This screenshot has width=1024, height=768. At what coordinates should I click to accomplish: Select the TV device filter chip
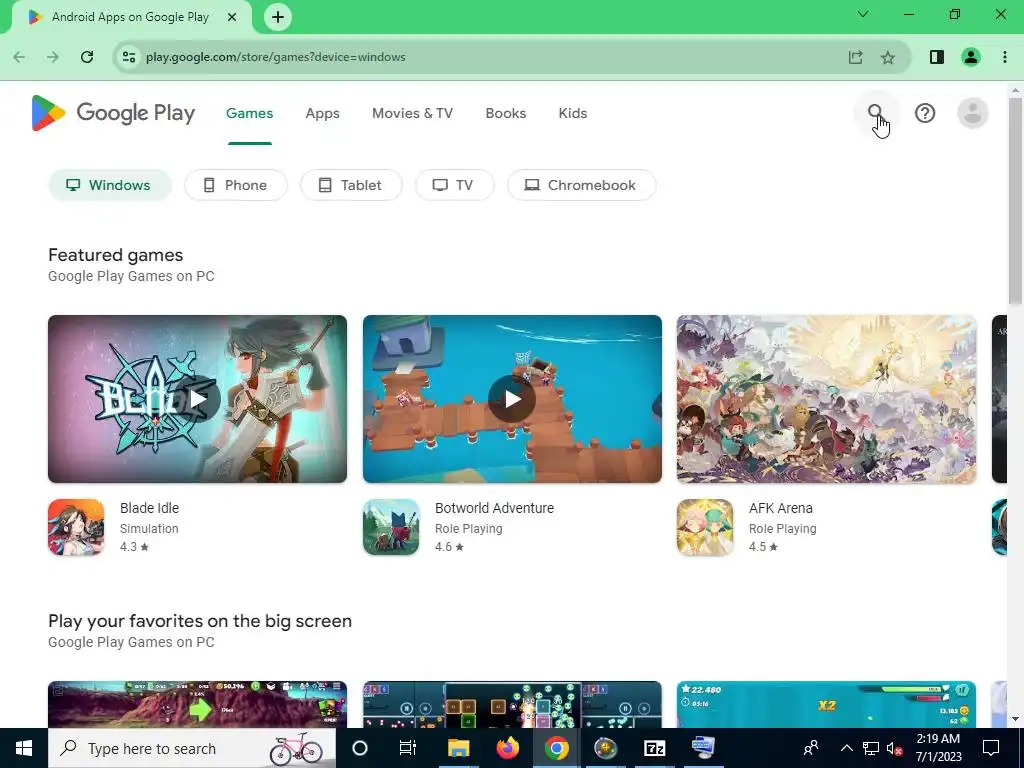click(x=455, y=185)
